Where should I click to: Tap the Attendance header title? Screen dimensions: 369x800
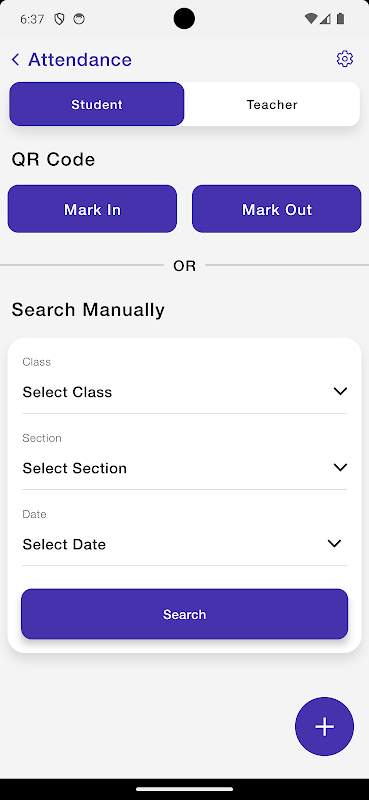pos(80,60)
